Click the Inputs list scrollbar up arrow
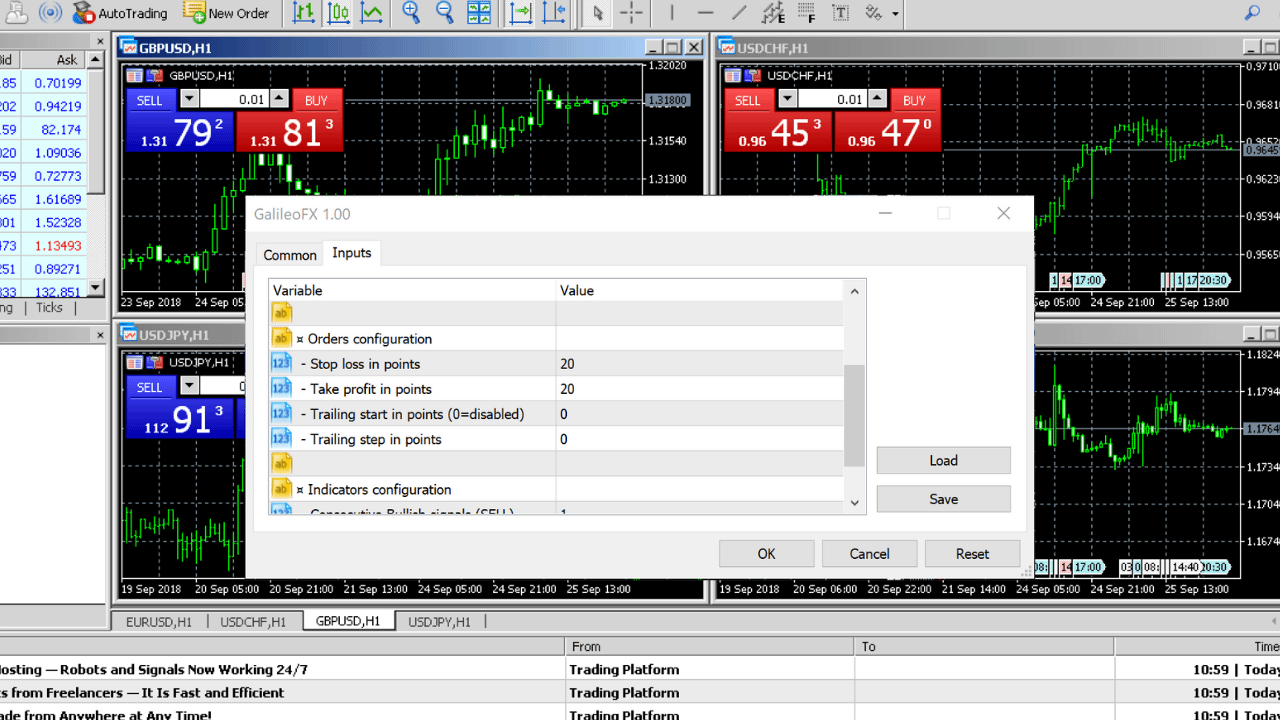The width and height of the screenshot is (1280, 720). pyautogui.click(x=854, y=291)
